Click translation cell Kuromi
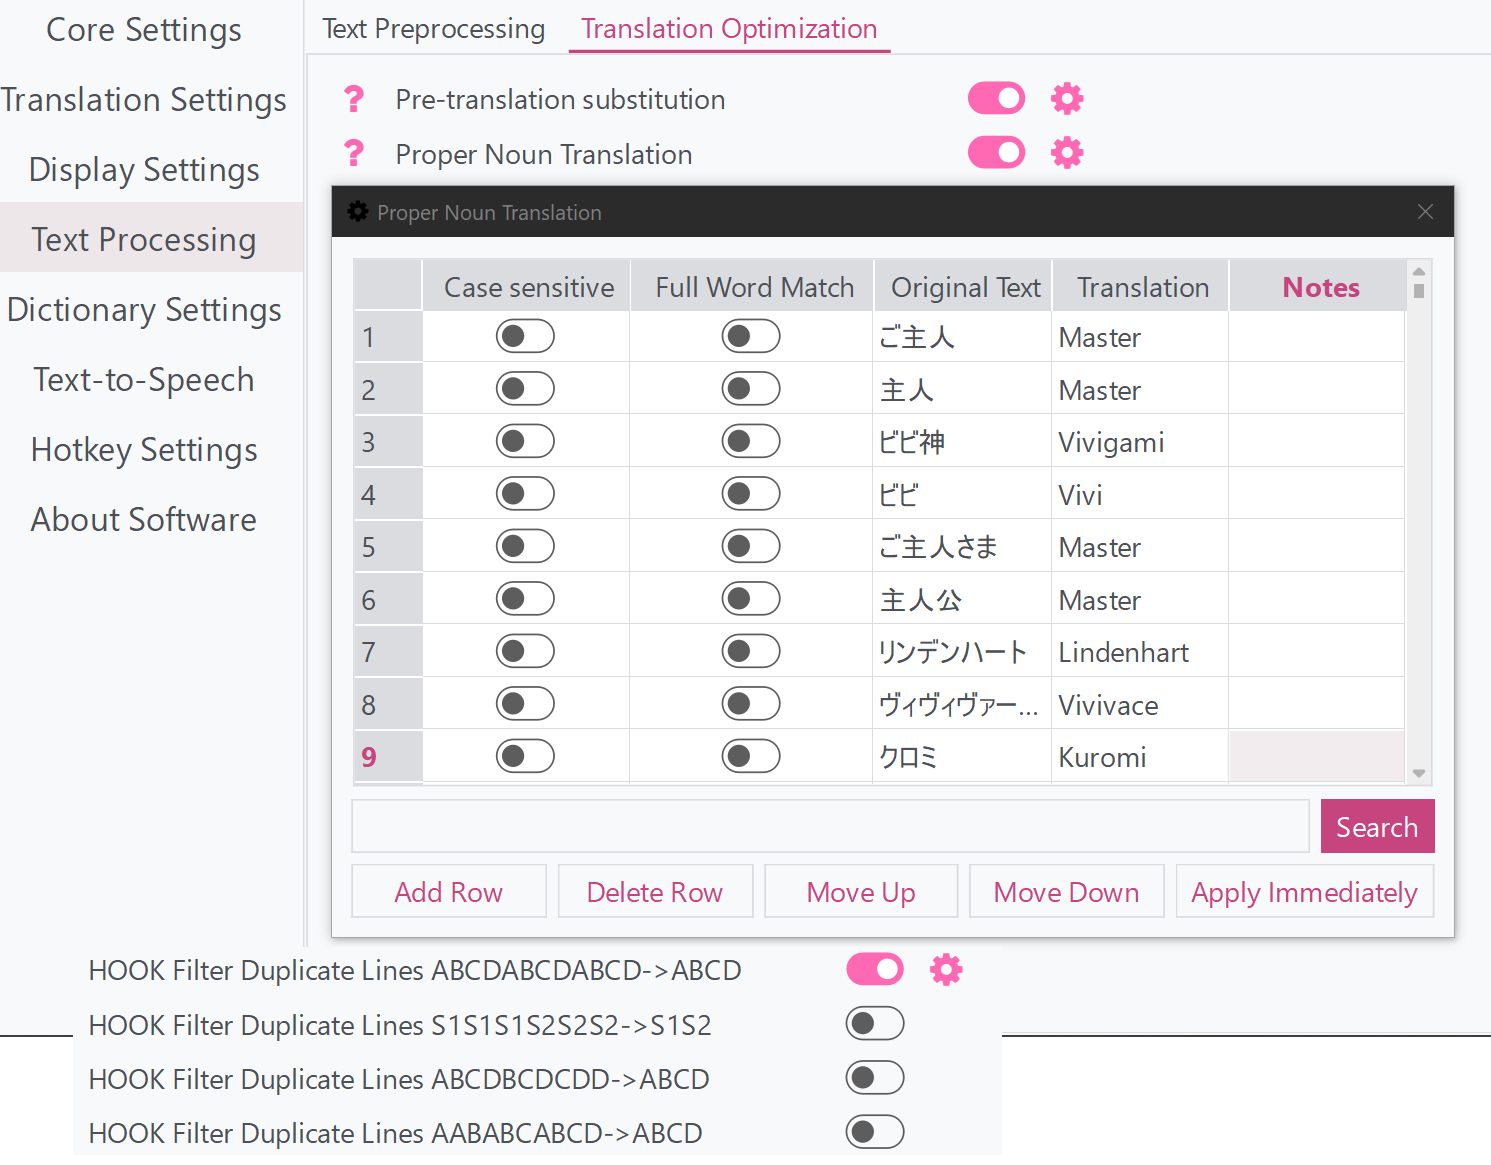1491x1165 pixels. pos(1140,757)
